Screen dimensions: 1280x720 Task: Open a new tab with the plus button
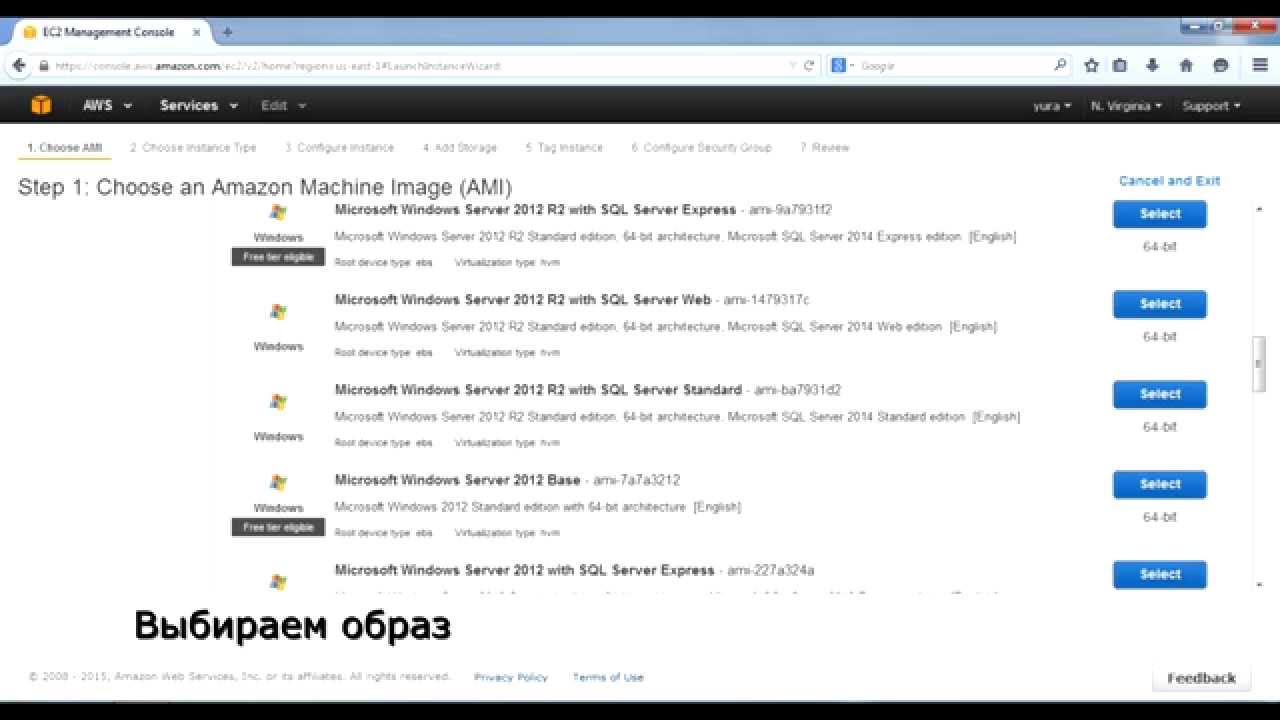(x=227, y=32)
